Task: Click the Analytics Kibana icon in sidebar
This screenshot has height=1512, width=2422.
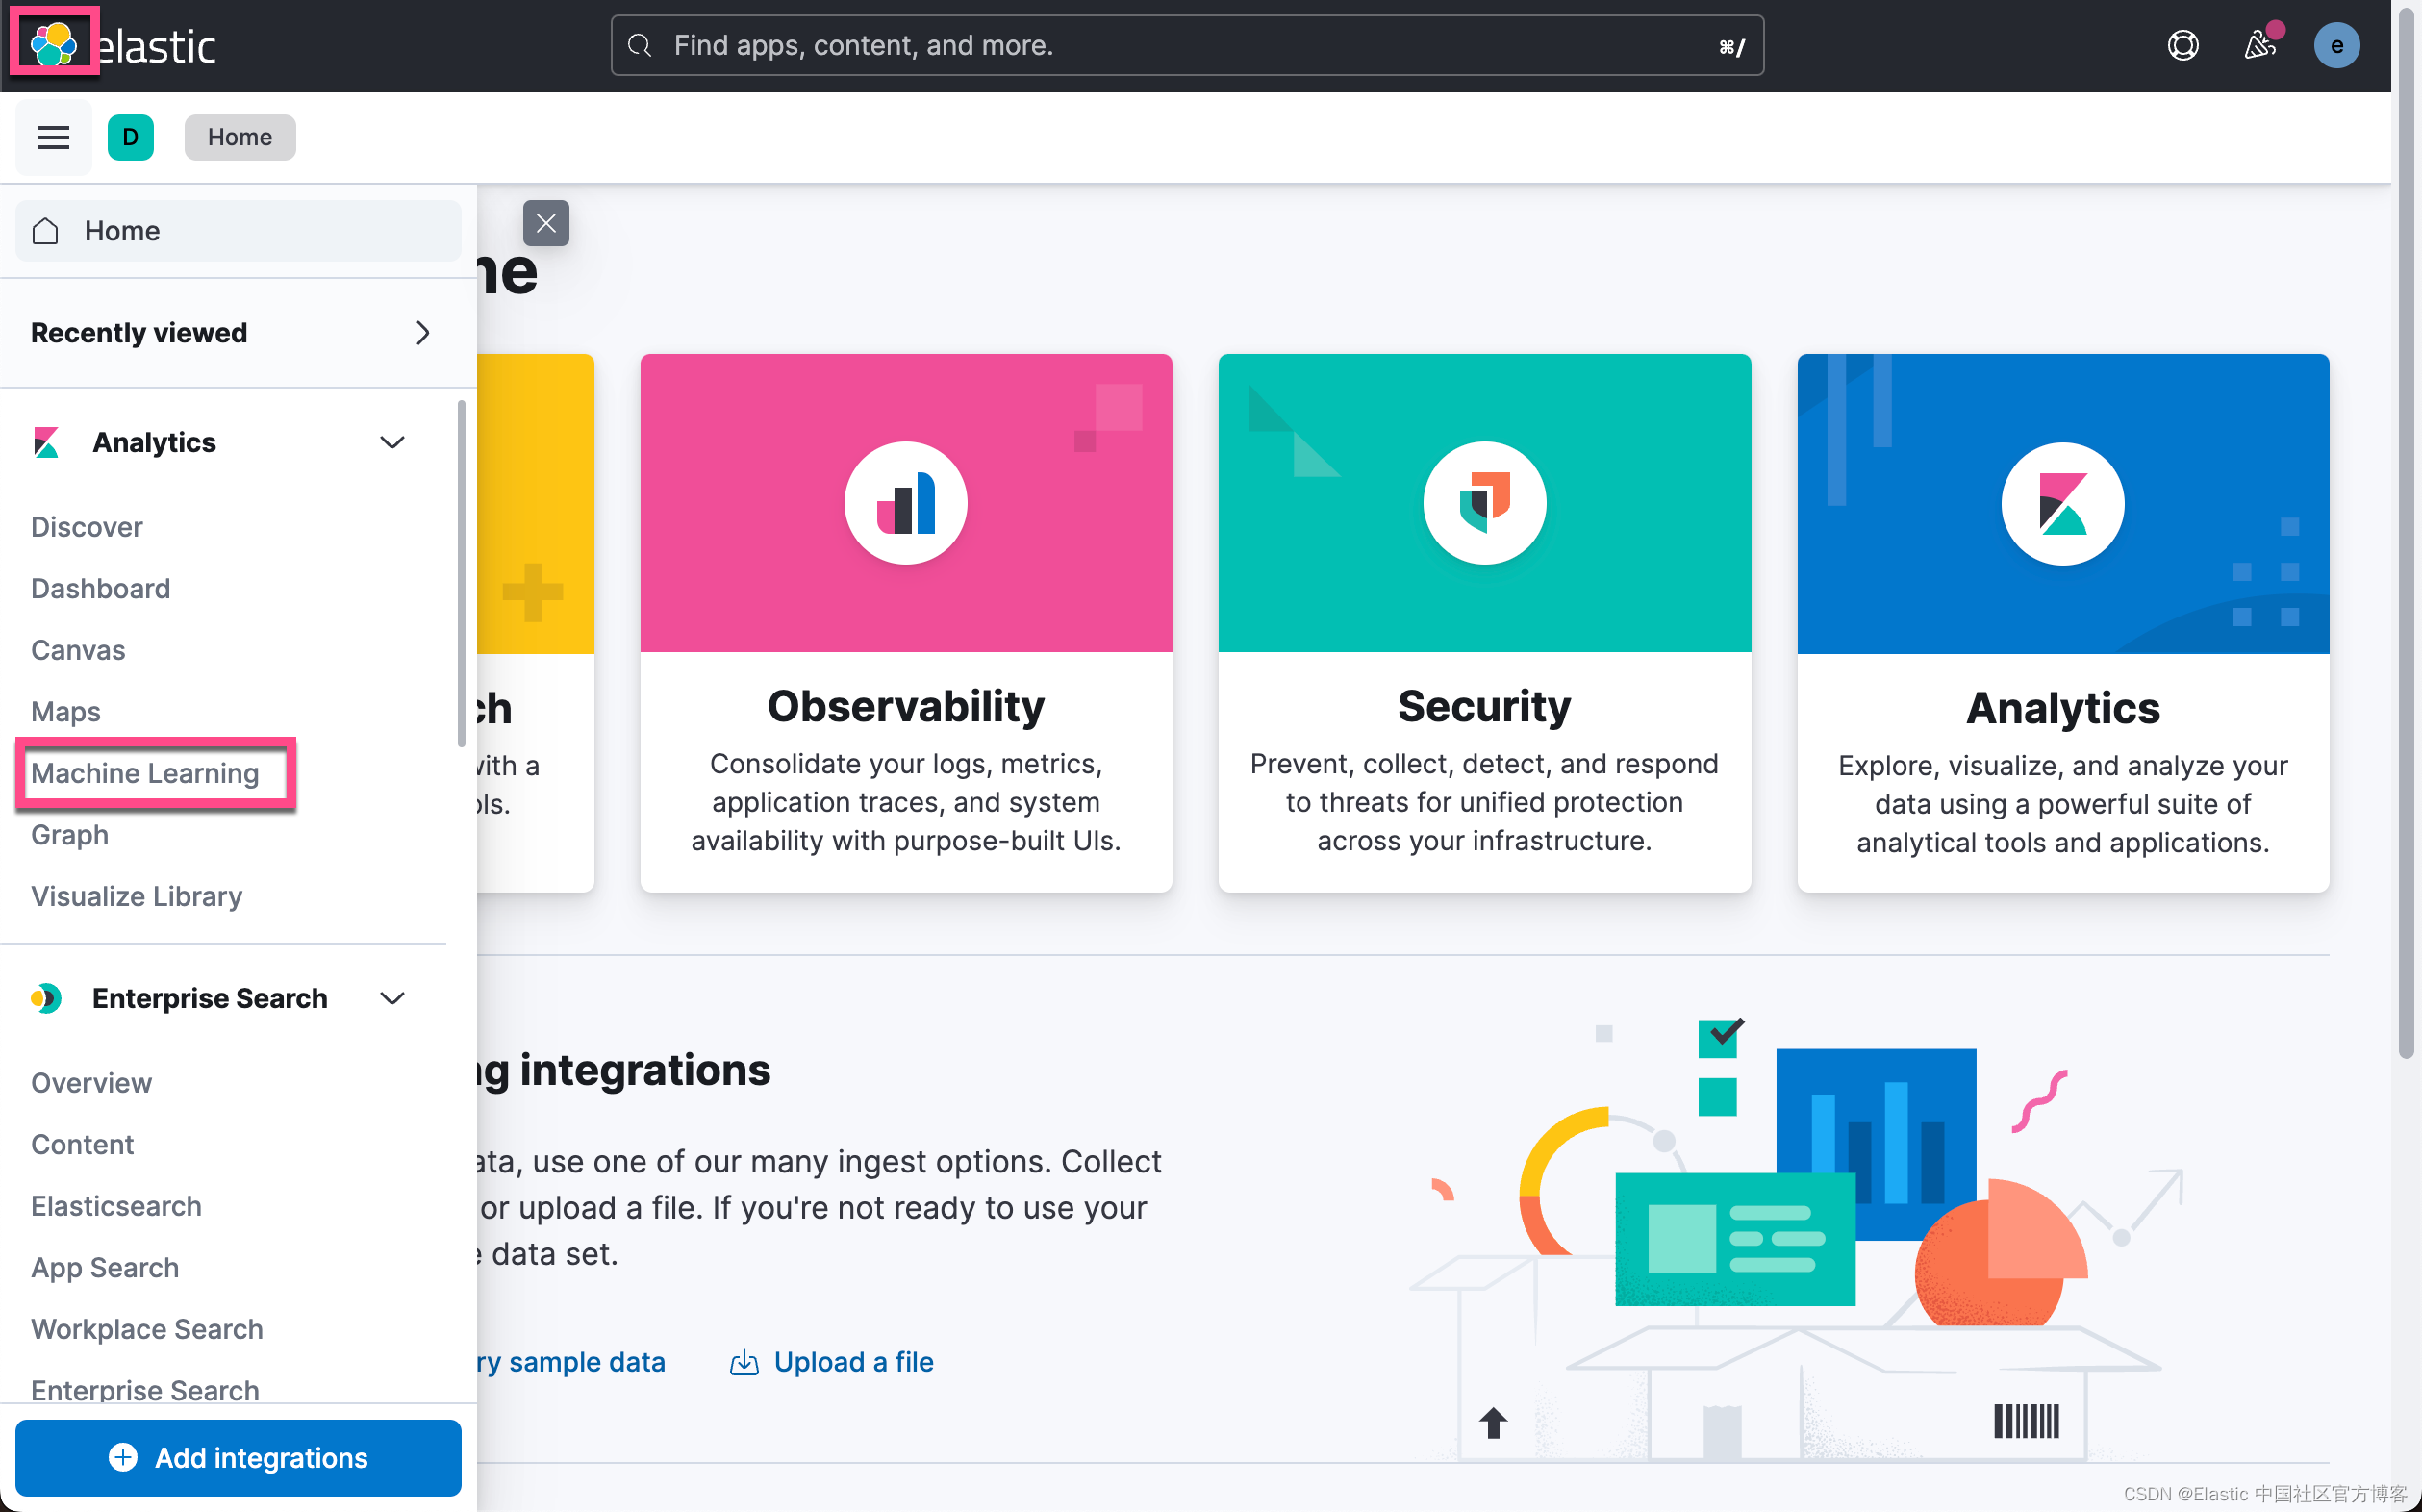Action: [x=46, y=442]
